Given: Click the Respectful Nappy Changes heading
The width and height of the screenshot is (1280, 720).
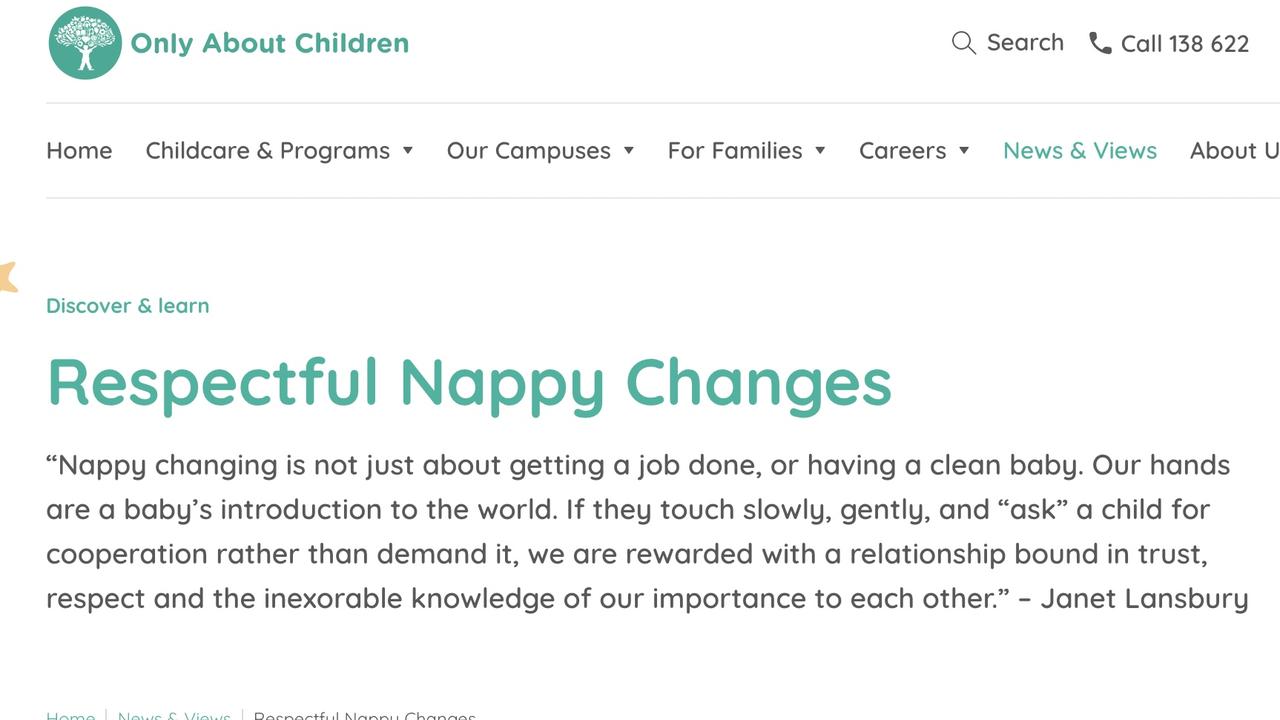Looking at the screenshot, I should point(469,383).
